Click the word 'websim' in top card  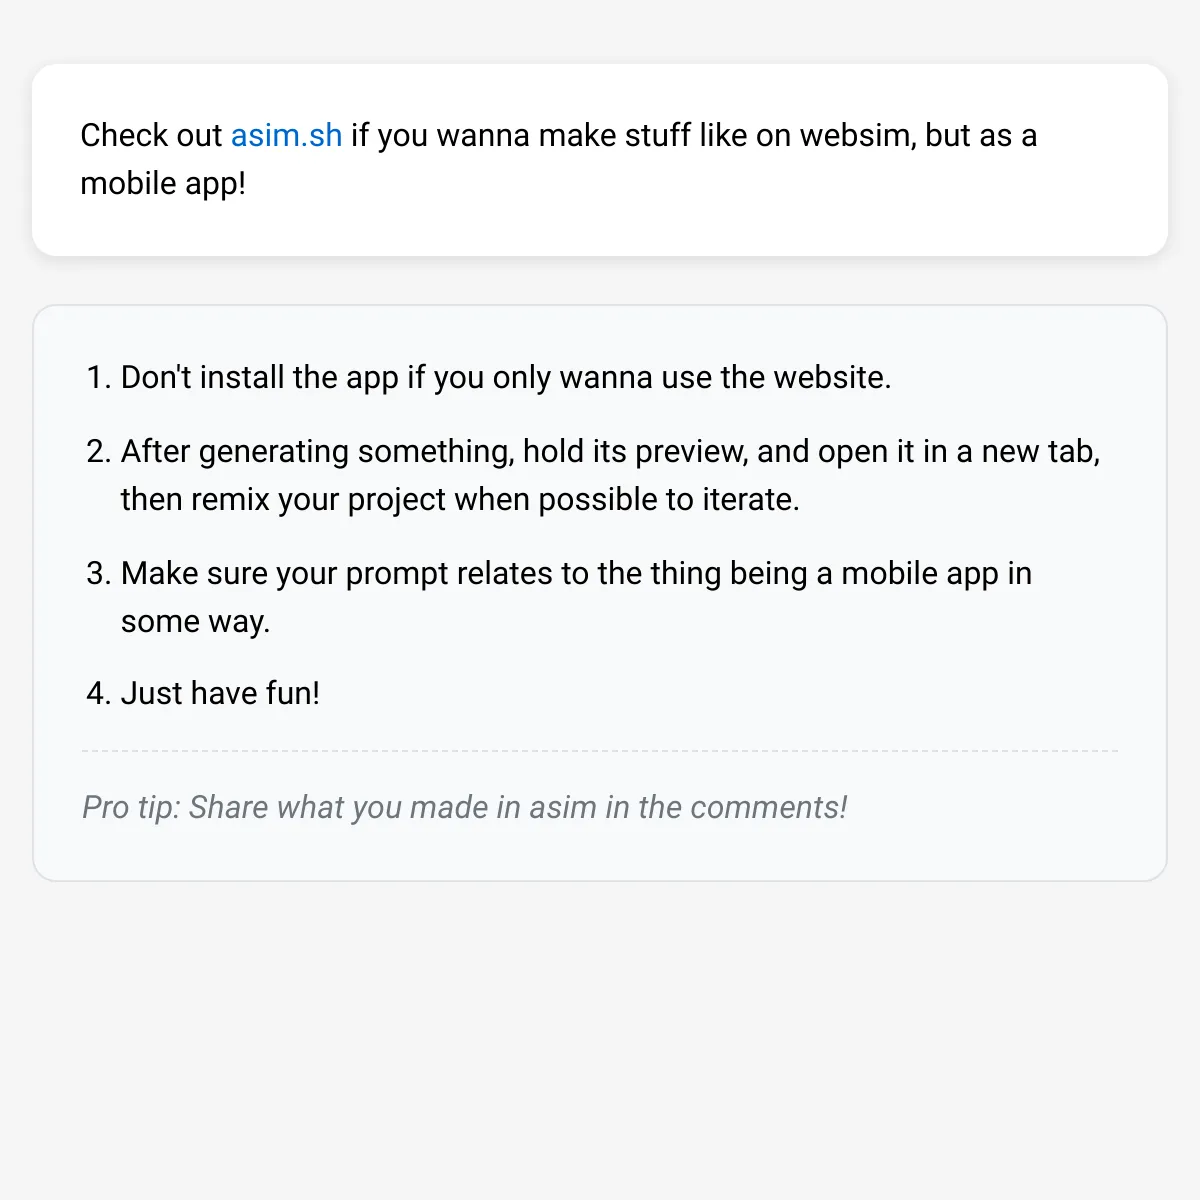[858, 135]
